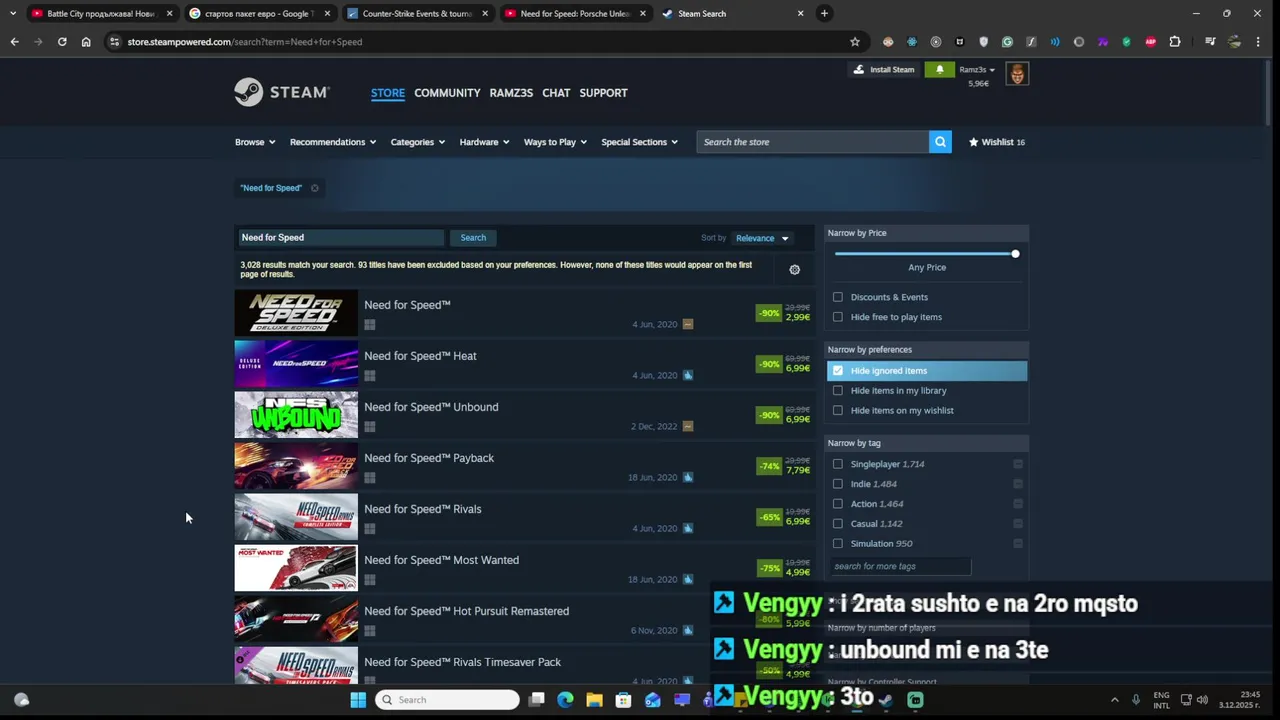This screenshot has width=1280, height=720.
Task: Open Sort by Relevance dropdown
Action: pos(762,238)
